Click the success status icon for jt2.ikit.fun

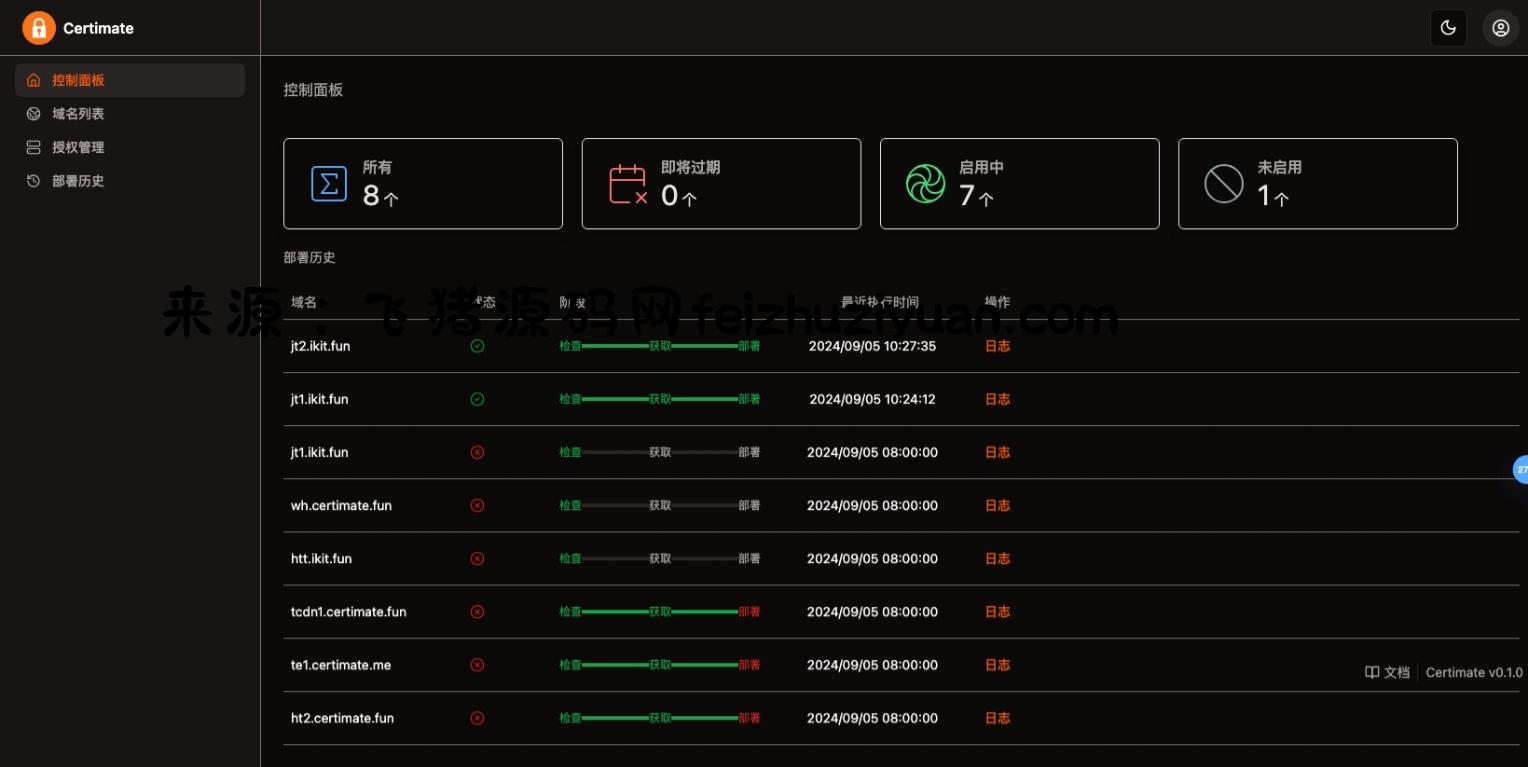pyautogui.click(x=477, y=346)
